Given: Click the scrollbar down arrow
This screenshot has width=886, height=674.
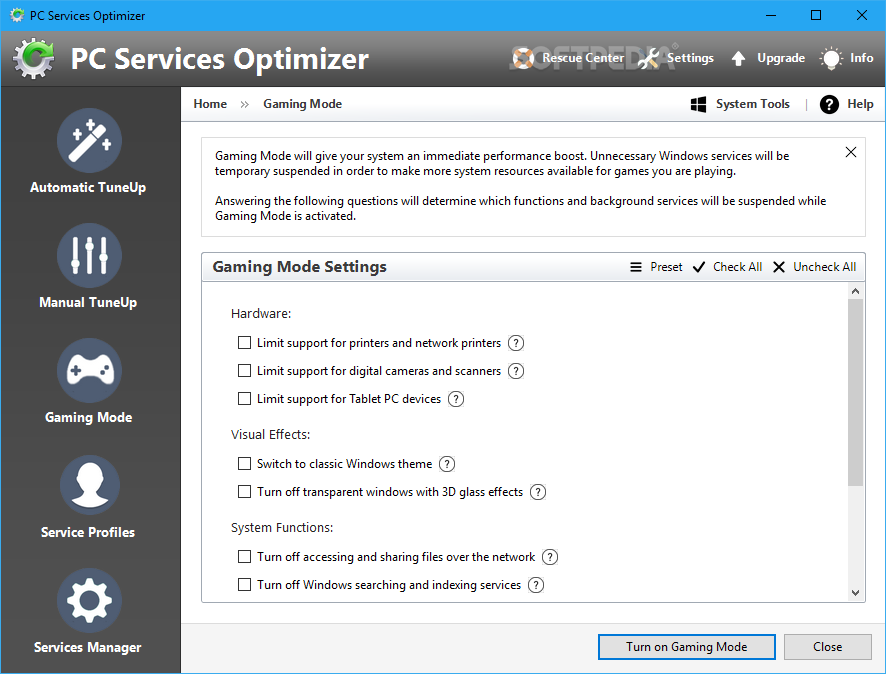Looking at the screenshot, I should tap(855, 593).
